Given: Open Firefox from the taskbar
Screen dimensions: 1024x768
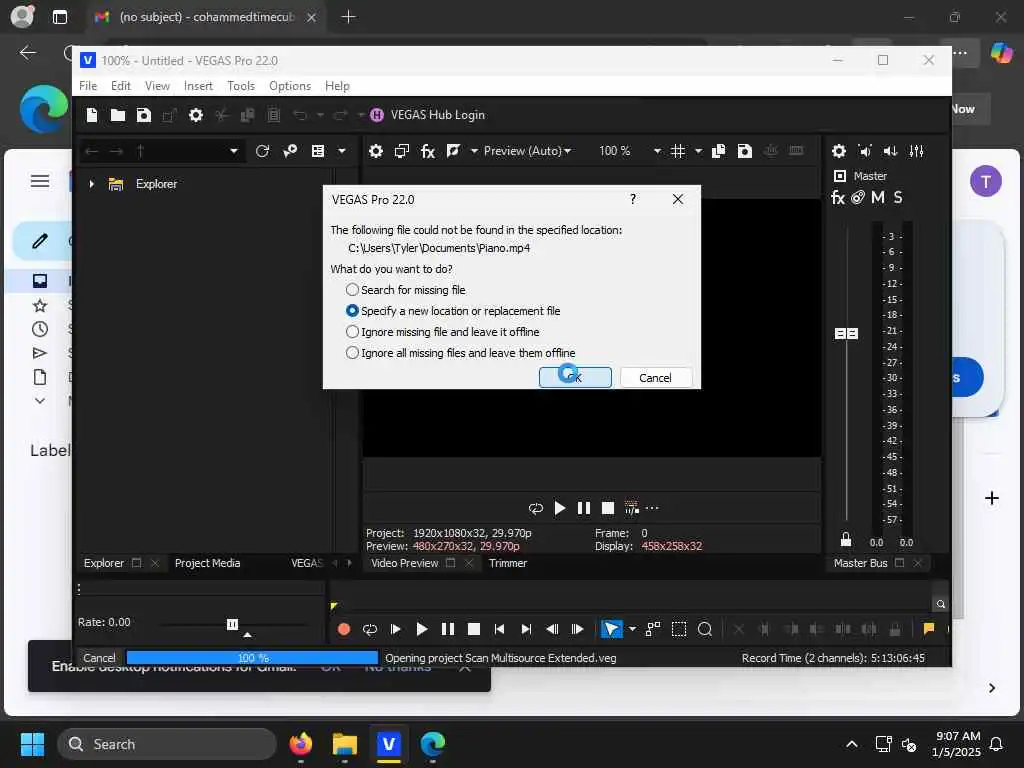Looking at the screenshot, I should [301, 744].
